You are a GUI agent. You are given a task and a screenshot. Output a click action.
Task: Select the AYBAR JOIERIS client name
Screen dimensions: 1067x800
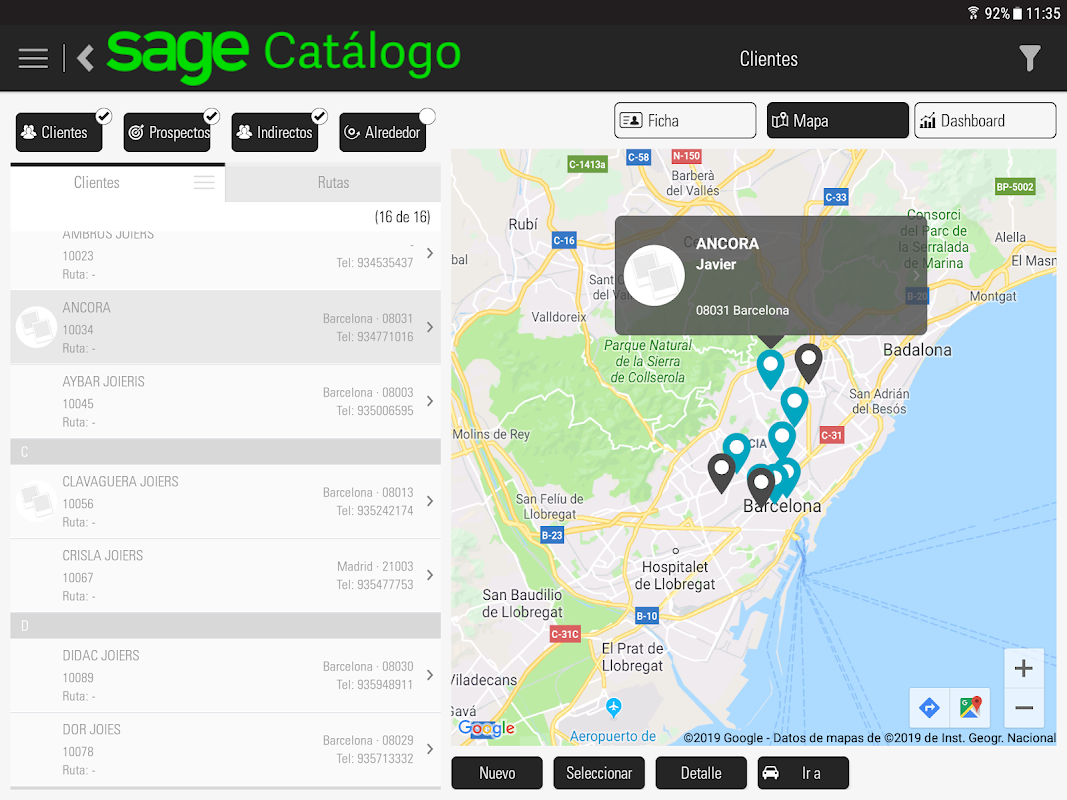[103, 382]
